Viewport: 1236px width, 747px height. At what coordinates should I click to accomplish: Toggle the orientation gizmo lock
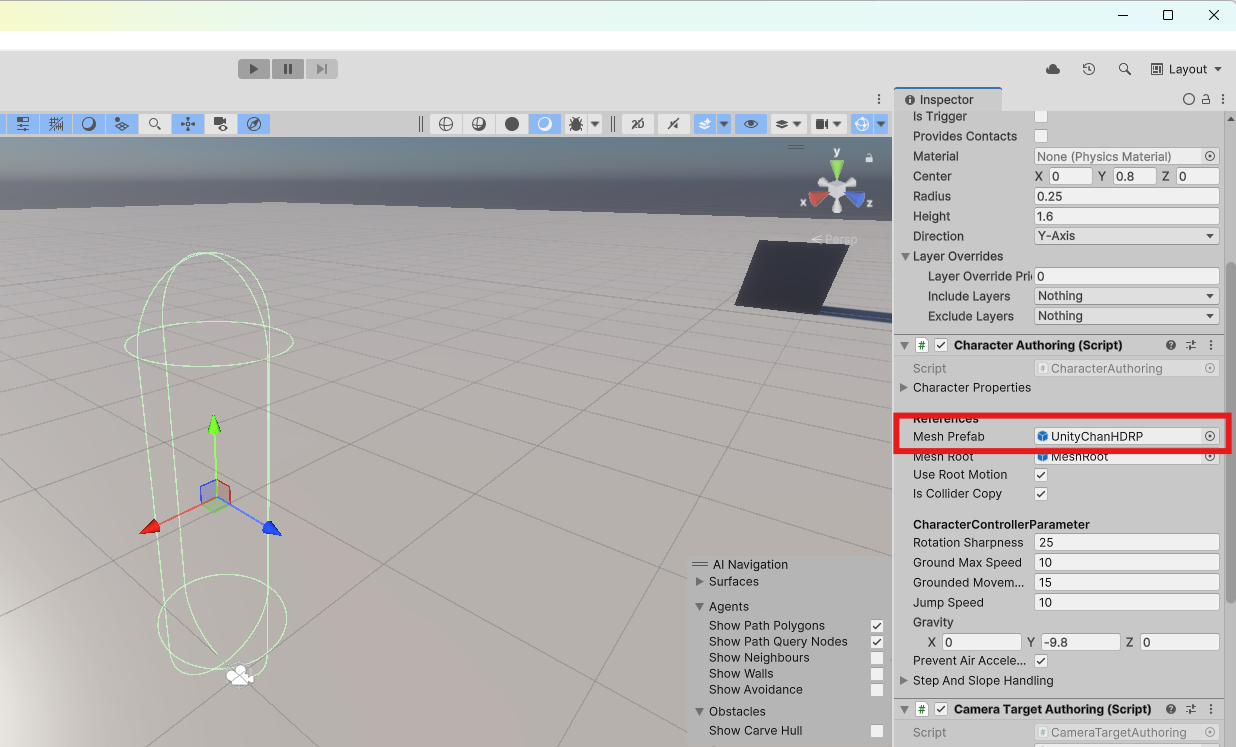pyautogui.click(x=869, y=158)
